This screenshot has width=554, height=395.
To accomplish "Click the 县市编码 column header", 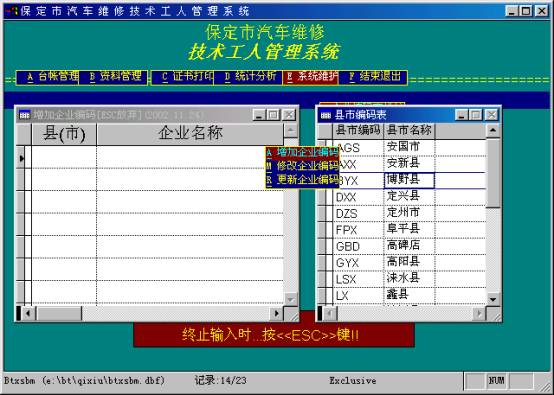I will coord(358,130).
